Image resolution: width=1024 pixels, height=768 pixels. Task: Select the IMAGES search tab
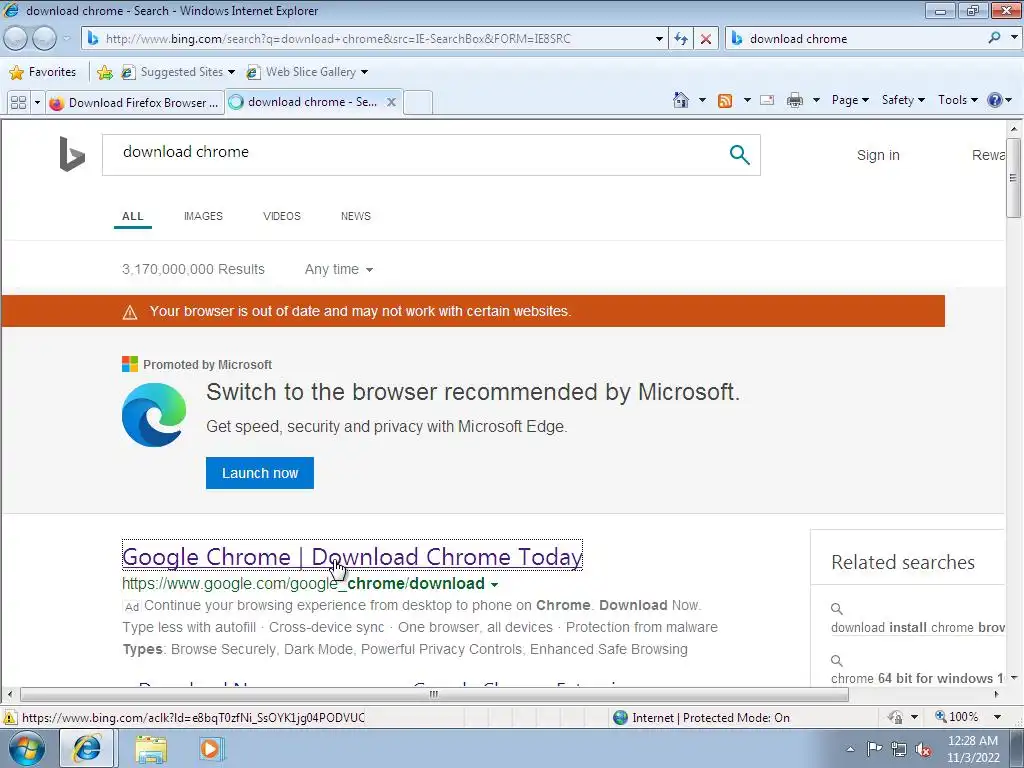coord(203,216)
